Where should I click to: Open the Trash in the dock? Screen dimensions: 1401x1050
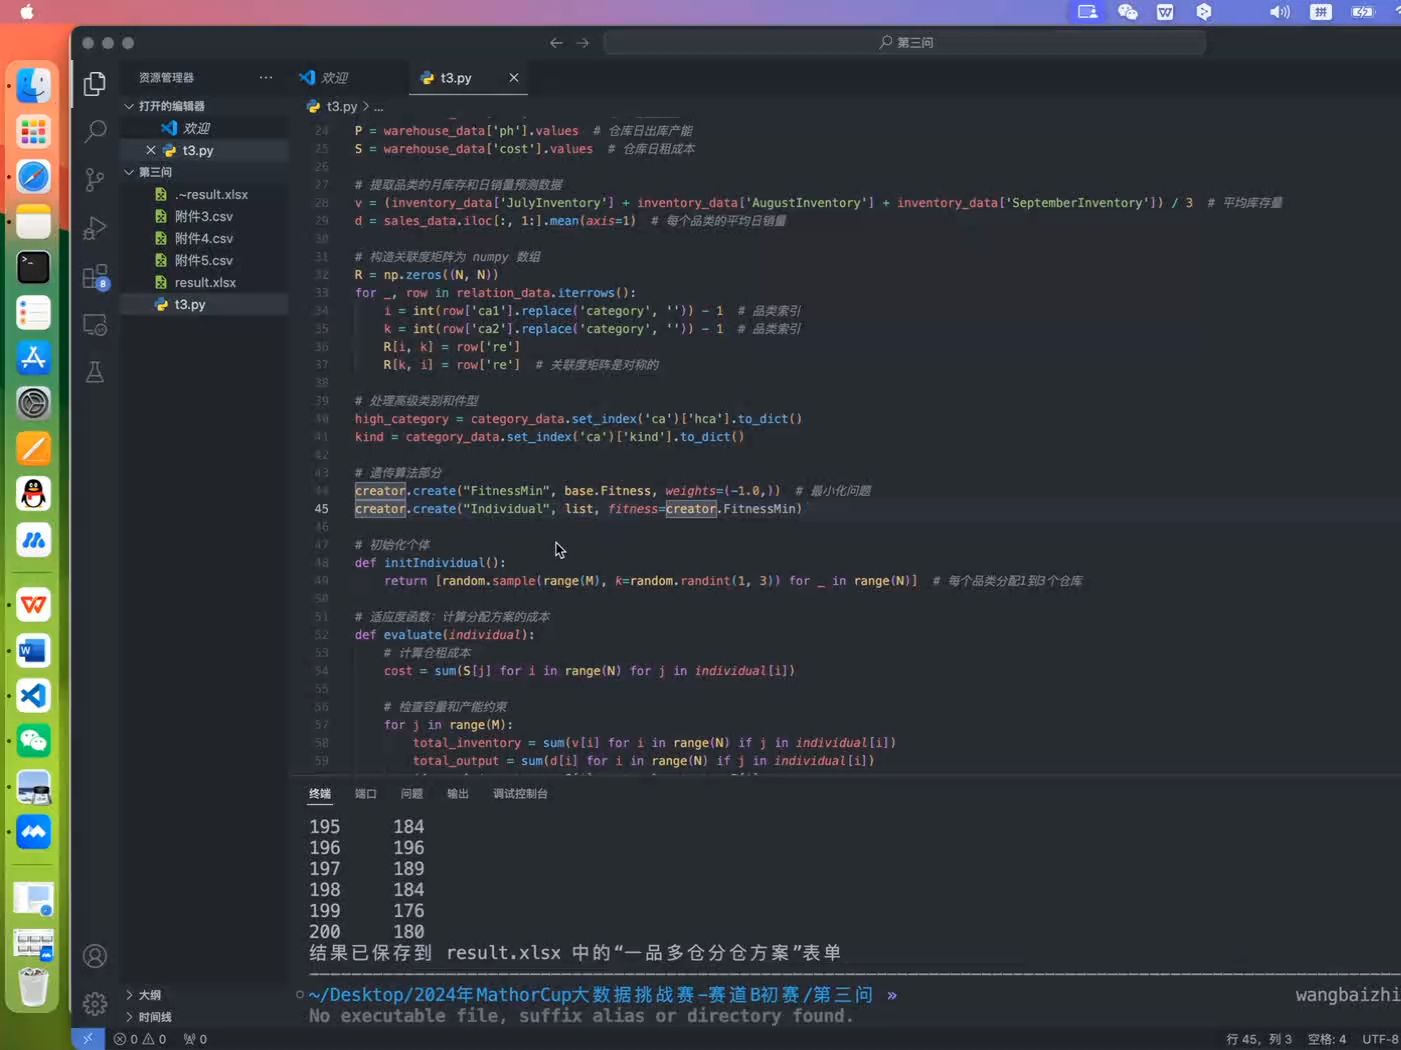[33, 987]
